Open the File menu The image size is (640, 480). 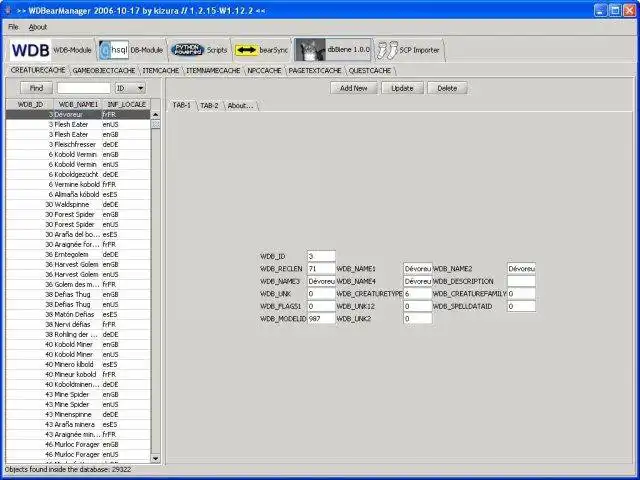pos(13,27)
